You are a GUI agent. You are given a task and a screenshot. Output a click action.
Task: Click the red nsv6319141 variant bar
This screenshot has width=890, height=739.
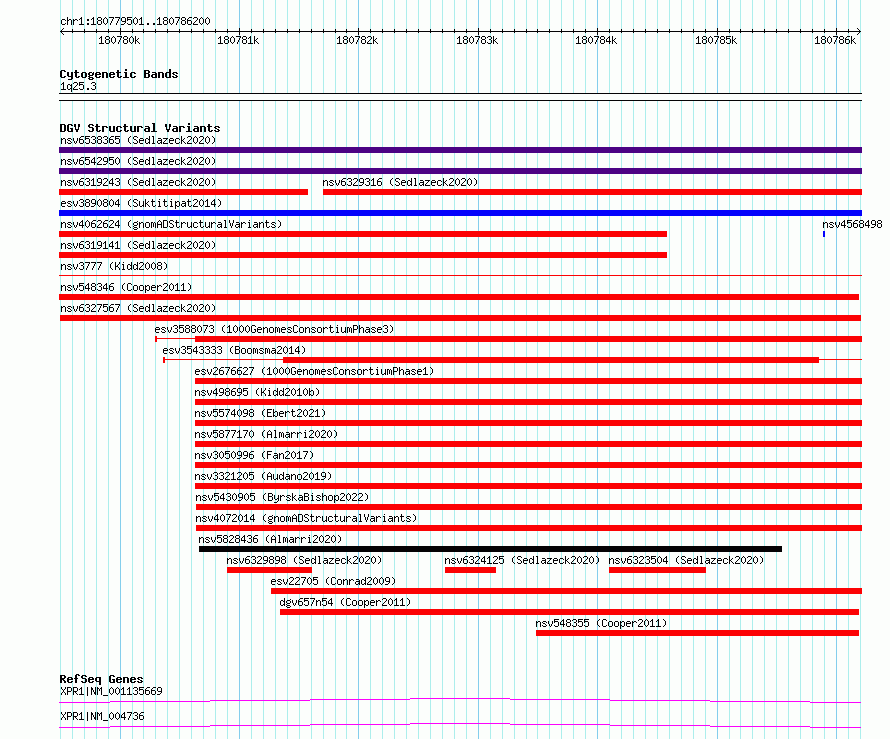pyautogui.click(x=363, y=255)
